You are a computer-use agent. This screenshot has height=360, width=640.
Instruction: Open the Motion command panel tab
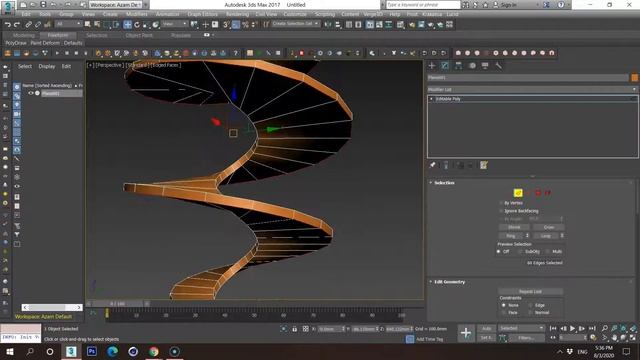pos(472,65)
